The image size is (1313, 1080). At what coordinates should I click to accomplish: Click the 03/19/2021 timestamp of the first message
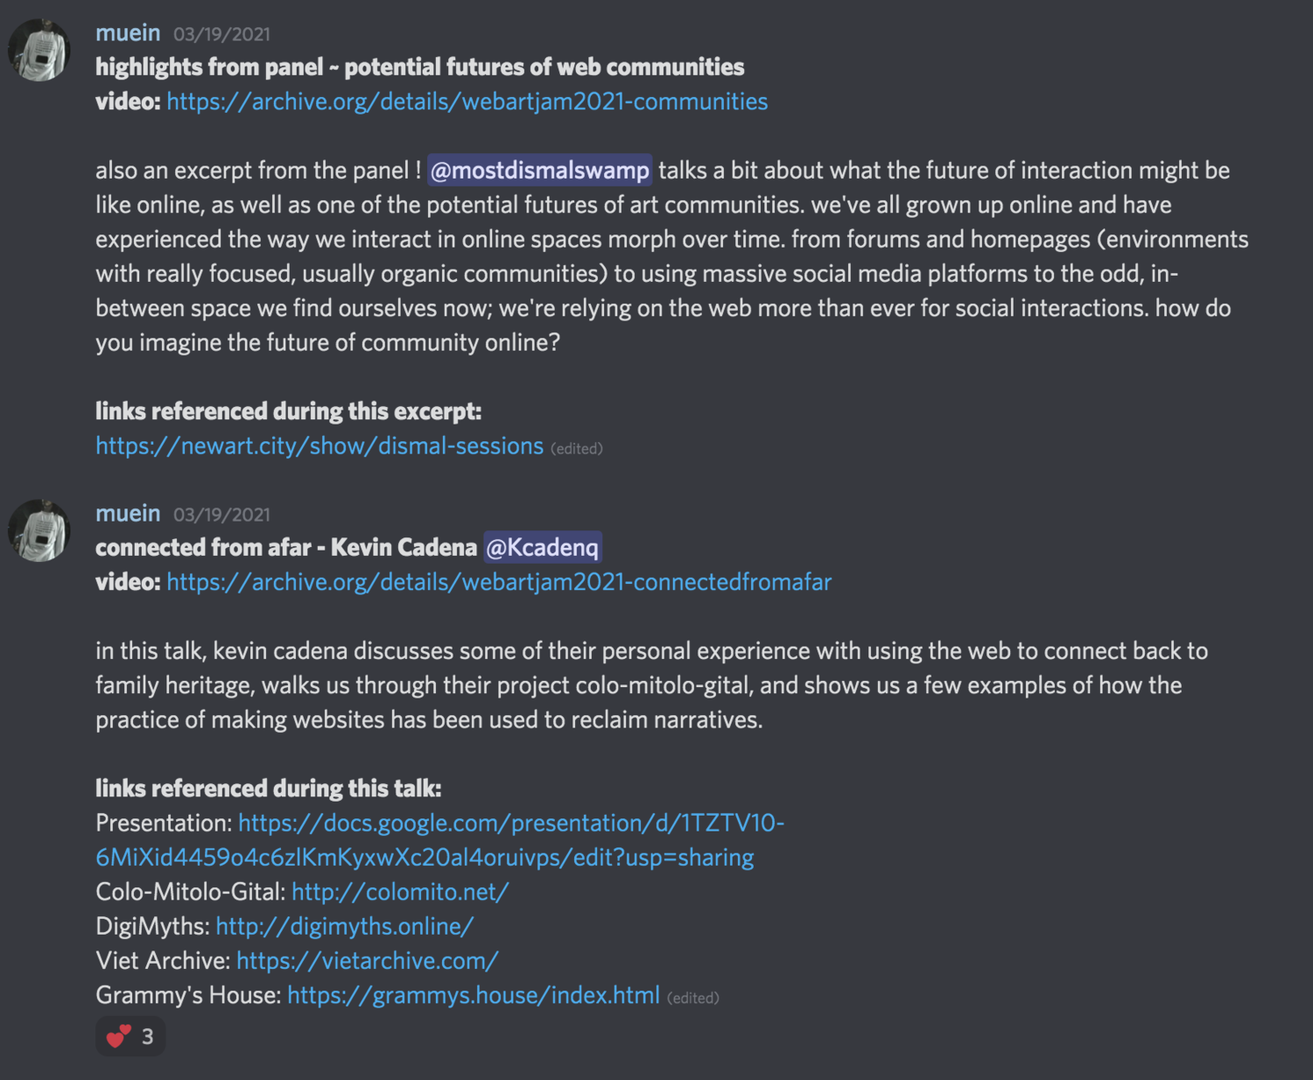click(x=221, y=34)
